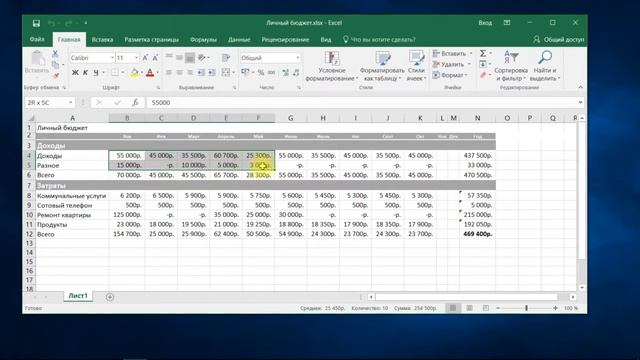Screen dimensions: 640x360
Task: Decrease font size with smaller A icon
Action: click(x=155, y=58)
